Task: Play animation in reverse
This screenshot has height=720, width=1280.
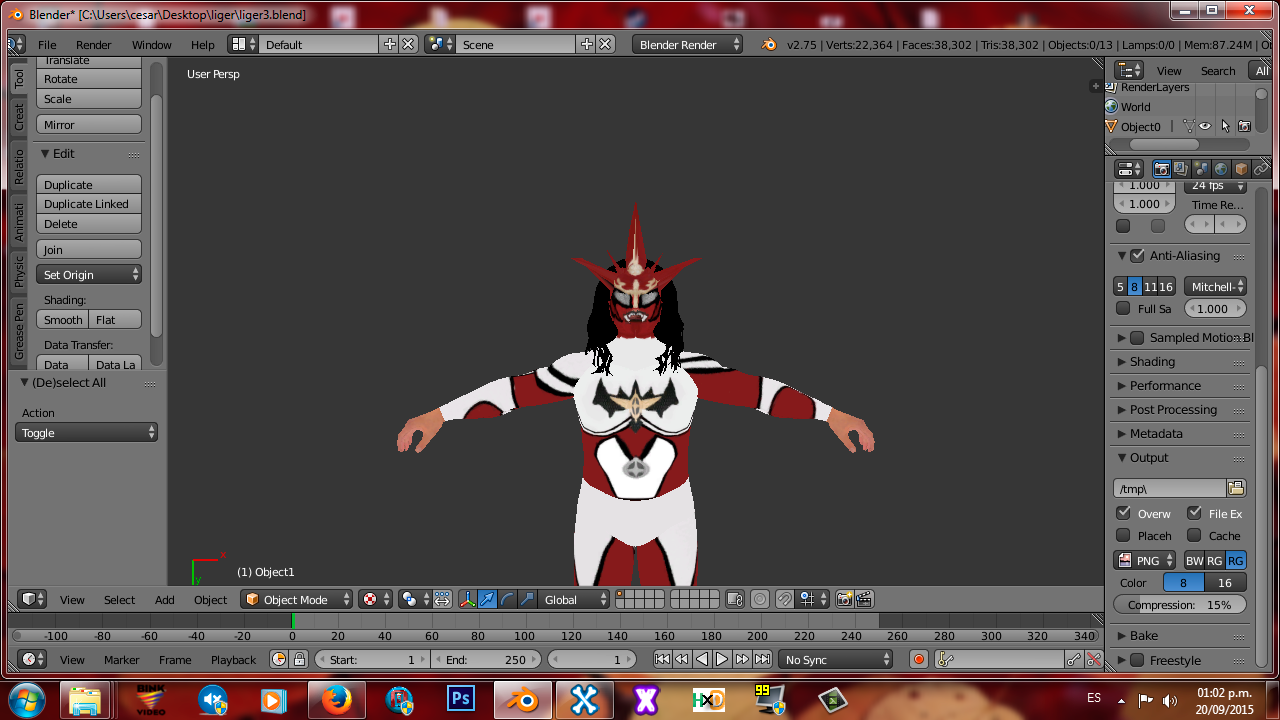Action: [x=702, y=659]
